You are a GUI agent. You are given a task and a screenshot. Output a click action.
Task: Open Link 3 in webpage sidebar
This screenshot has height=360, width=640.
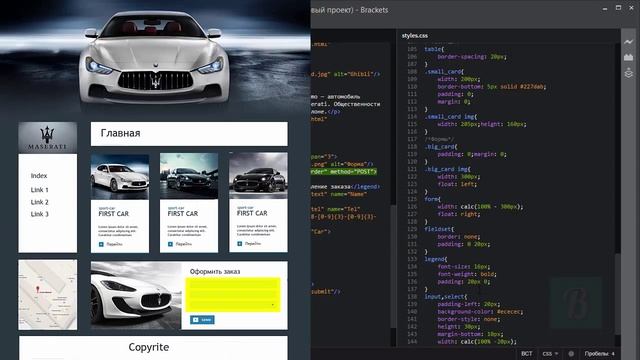click(x=40, y=214)
